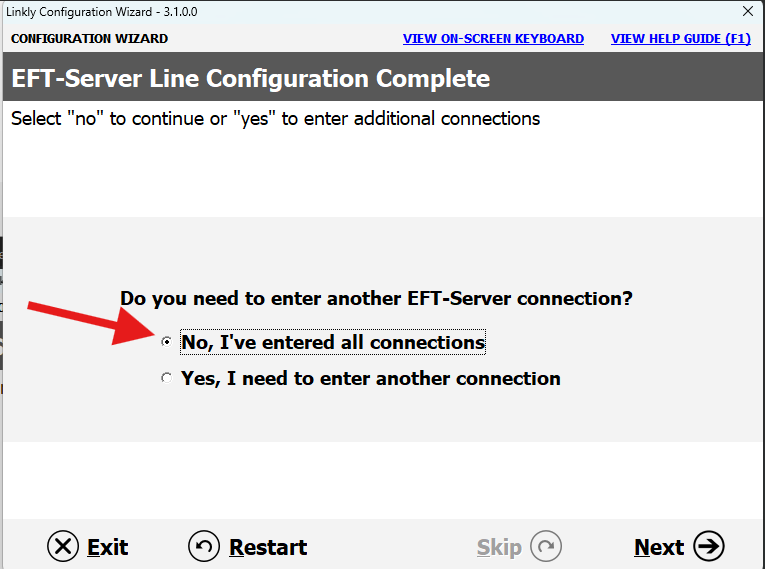Click the Next text label
This screenshot has height=569, width=765.
659,547
